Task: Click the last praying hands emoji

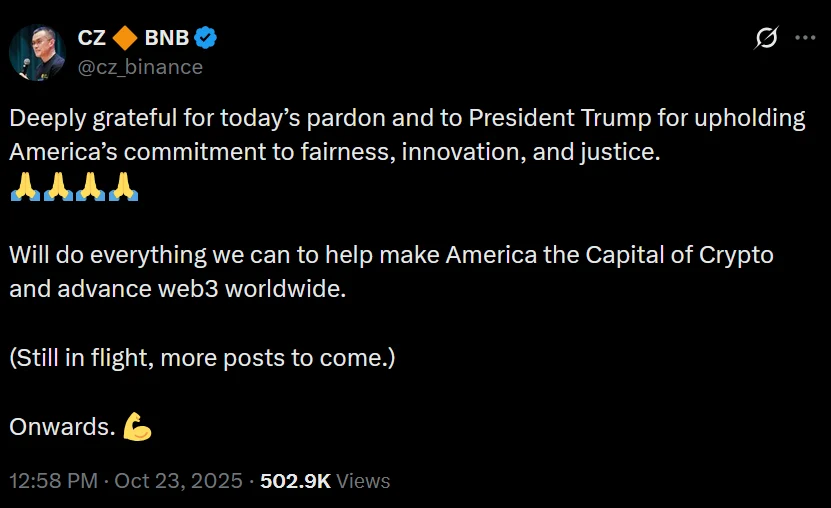Action: 123,187
